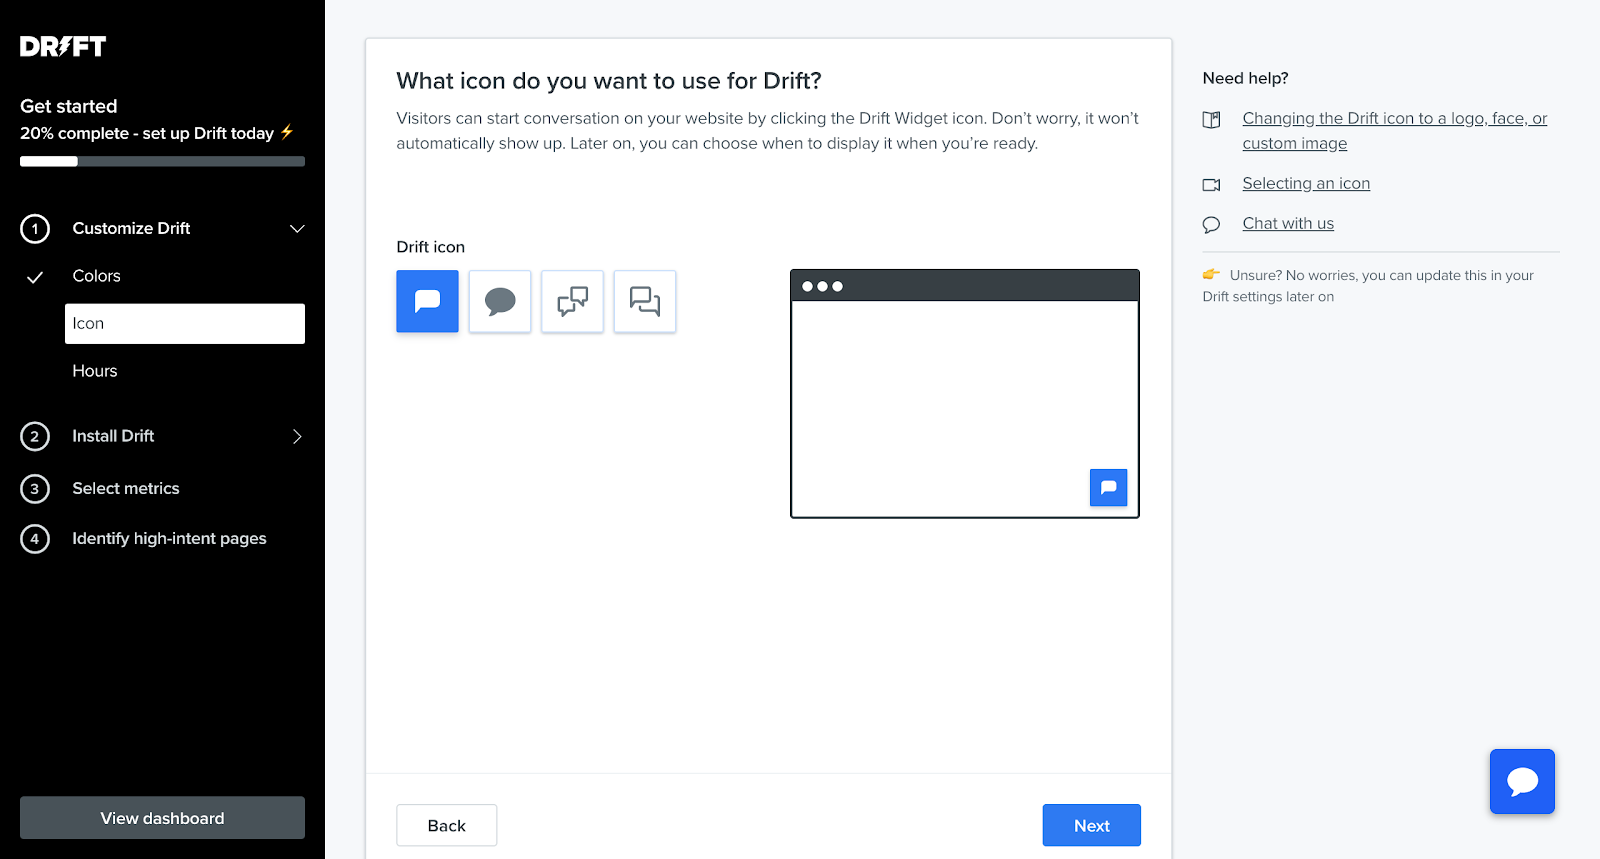Collapse the Customize Drift section chevron
The width and height of the screenshot is (1600, 859).
click(297, 229)
